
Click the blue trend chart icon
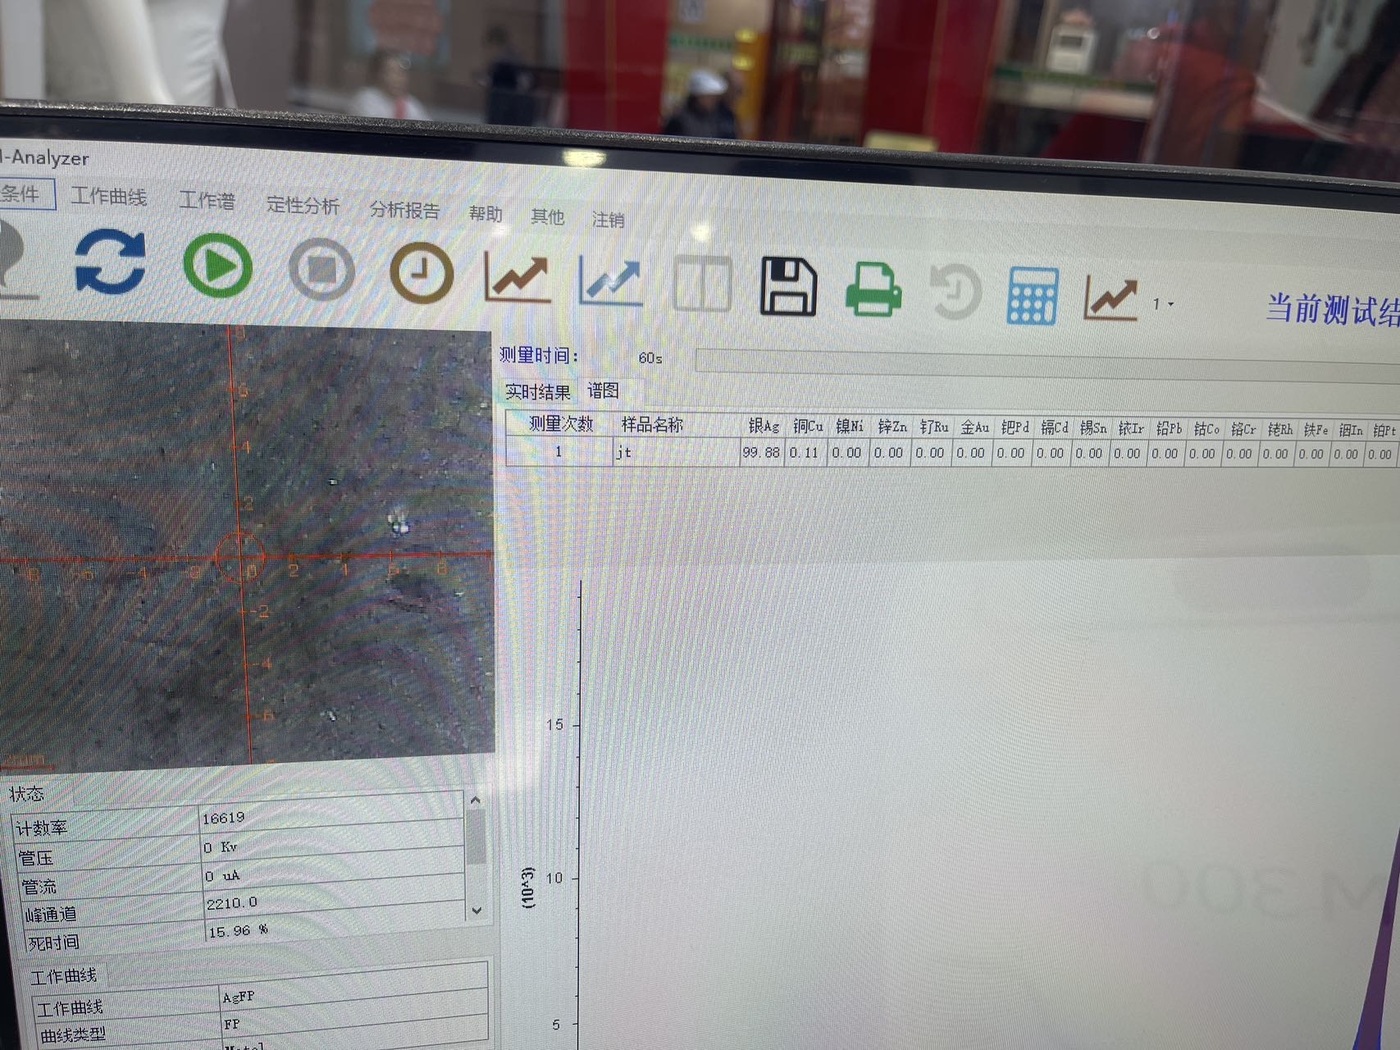[x=610, y=281]
